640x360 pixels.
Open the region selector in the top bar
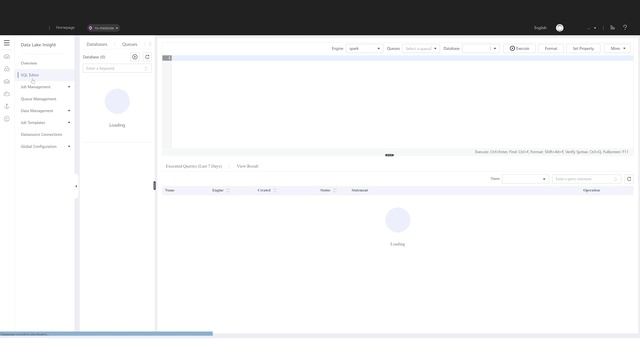coord(104,28)
